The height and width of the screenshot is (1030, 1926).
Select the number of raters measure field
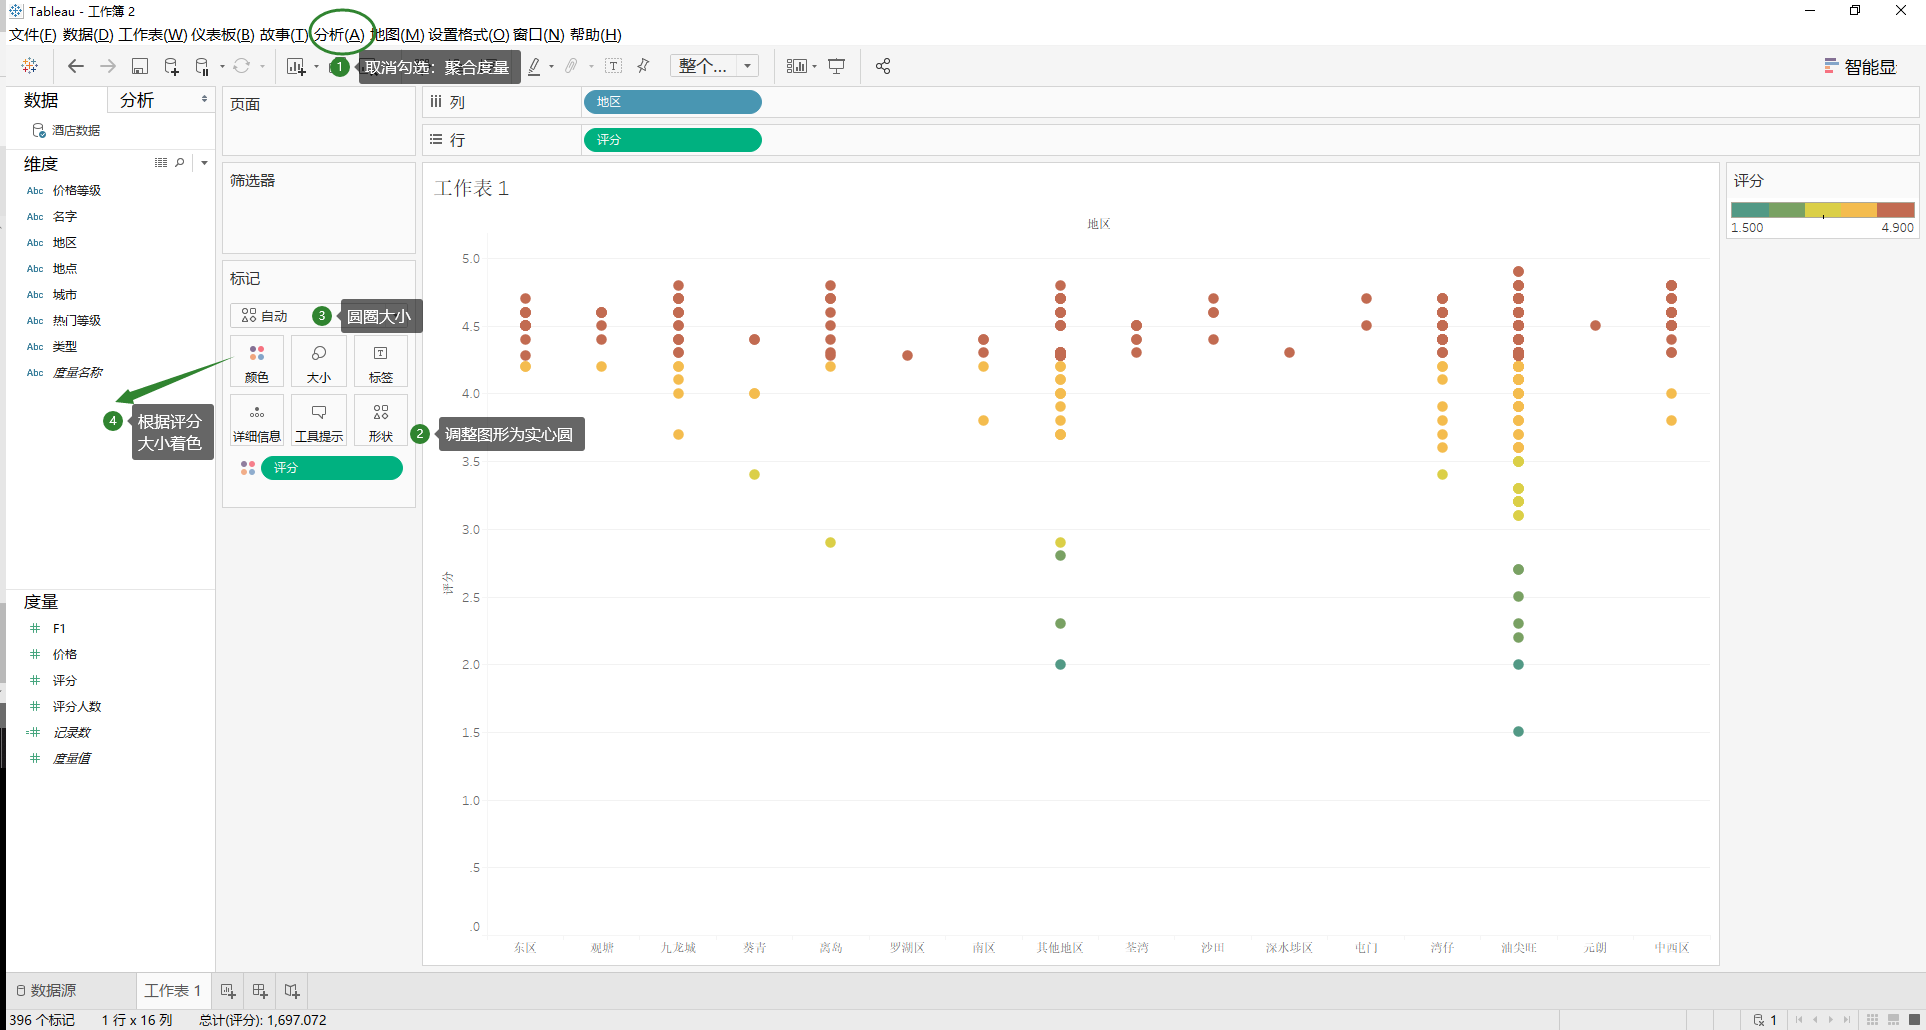(x=77, y=707)
